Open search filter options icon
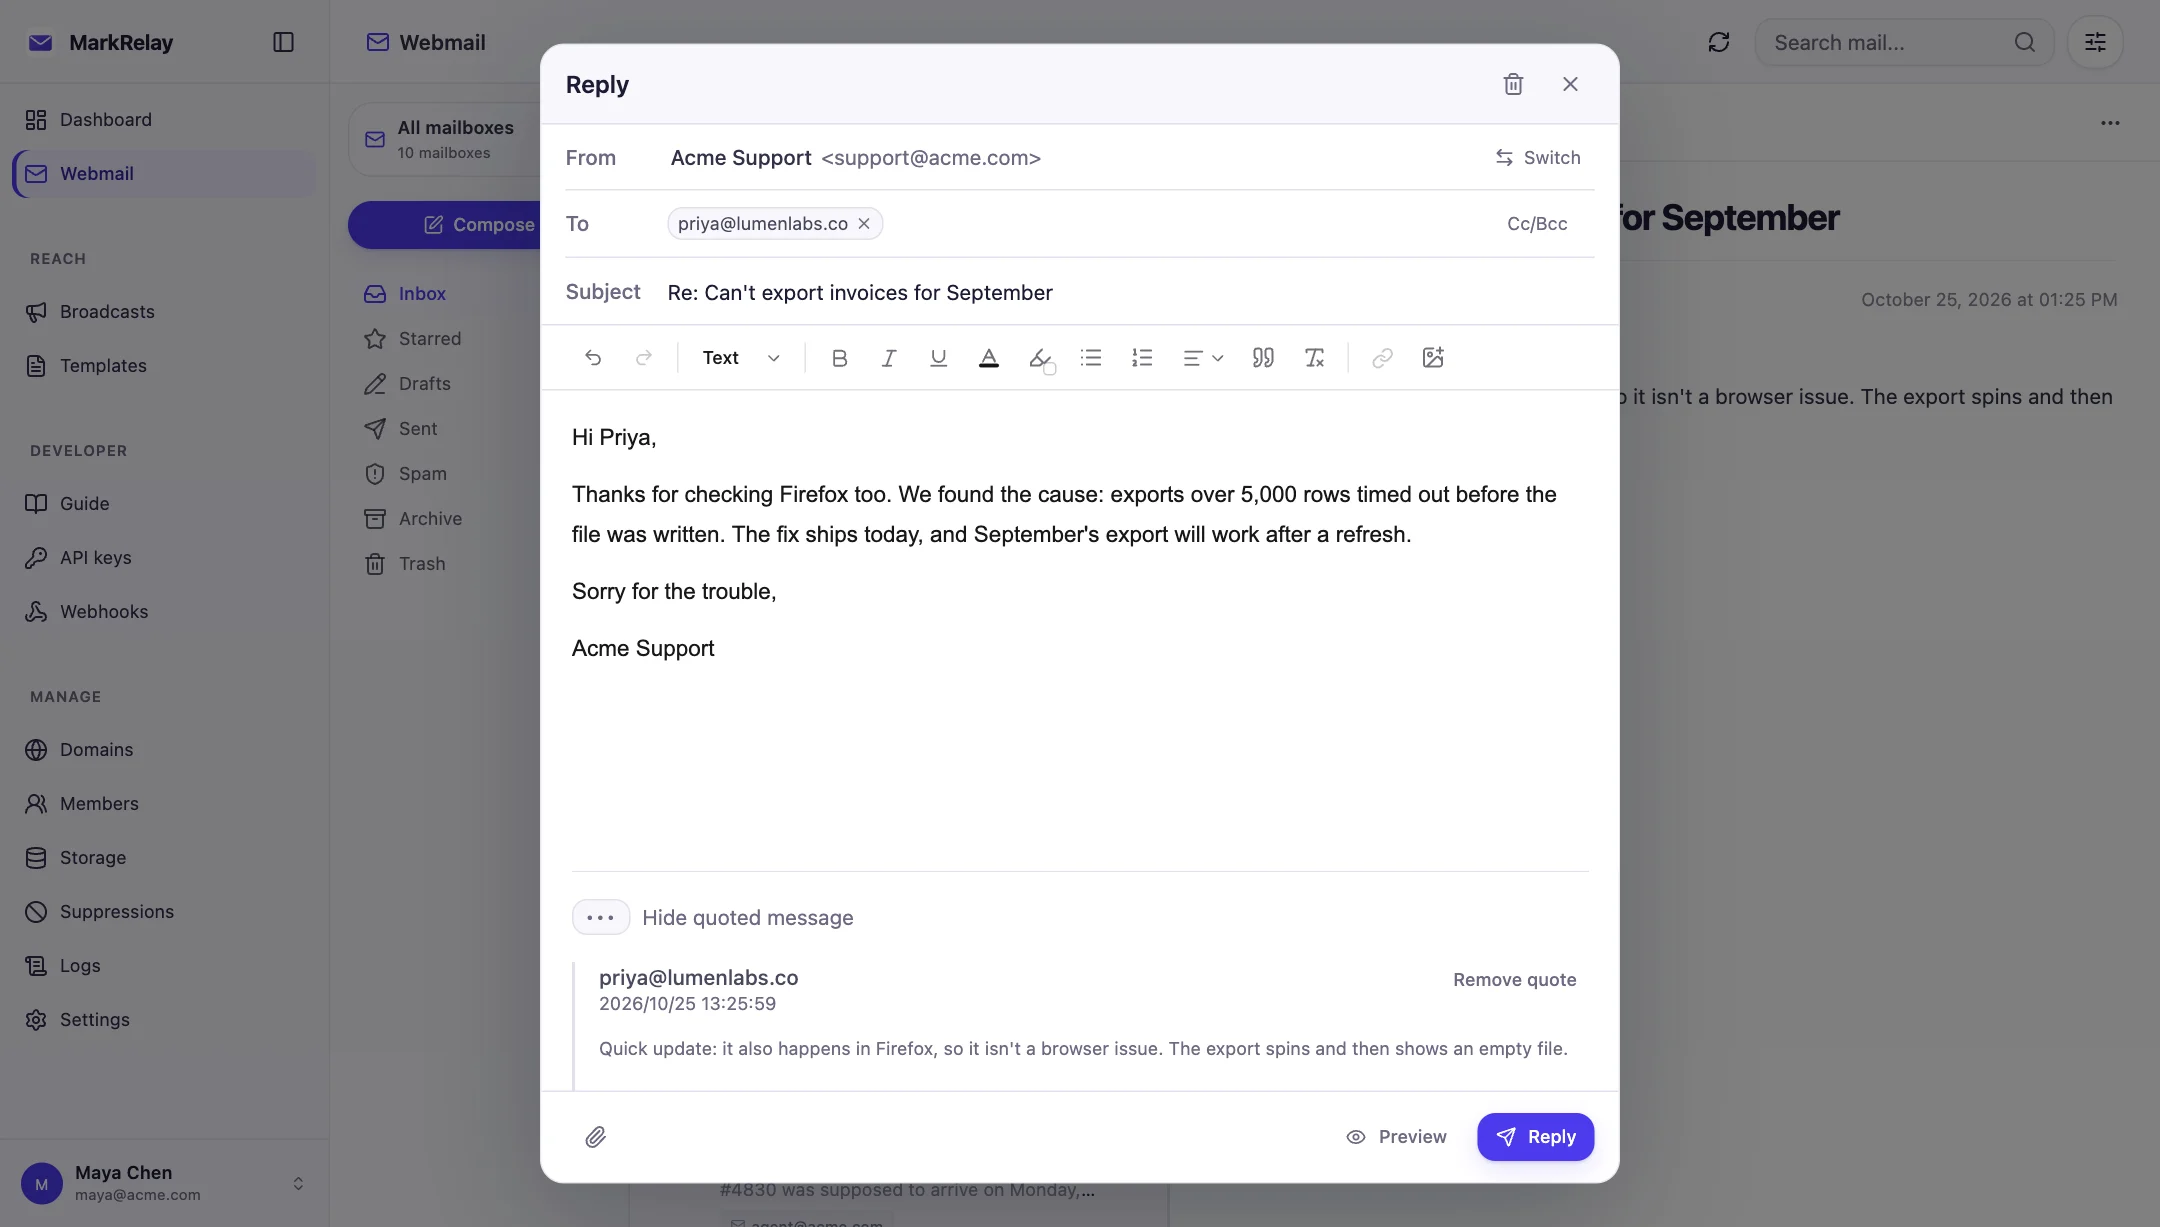The width and height of the screenshot is (2160, 1227). point(2095,42)
